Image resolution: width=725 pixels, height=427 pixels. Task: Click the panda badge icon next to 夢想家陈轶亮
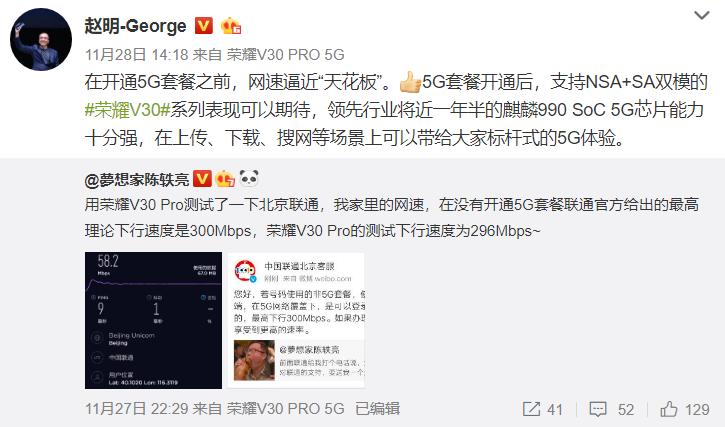pyautogui.click(x=249, y=179)
